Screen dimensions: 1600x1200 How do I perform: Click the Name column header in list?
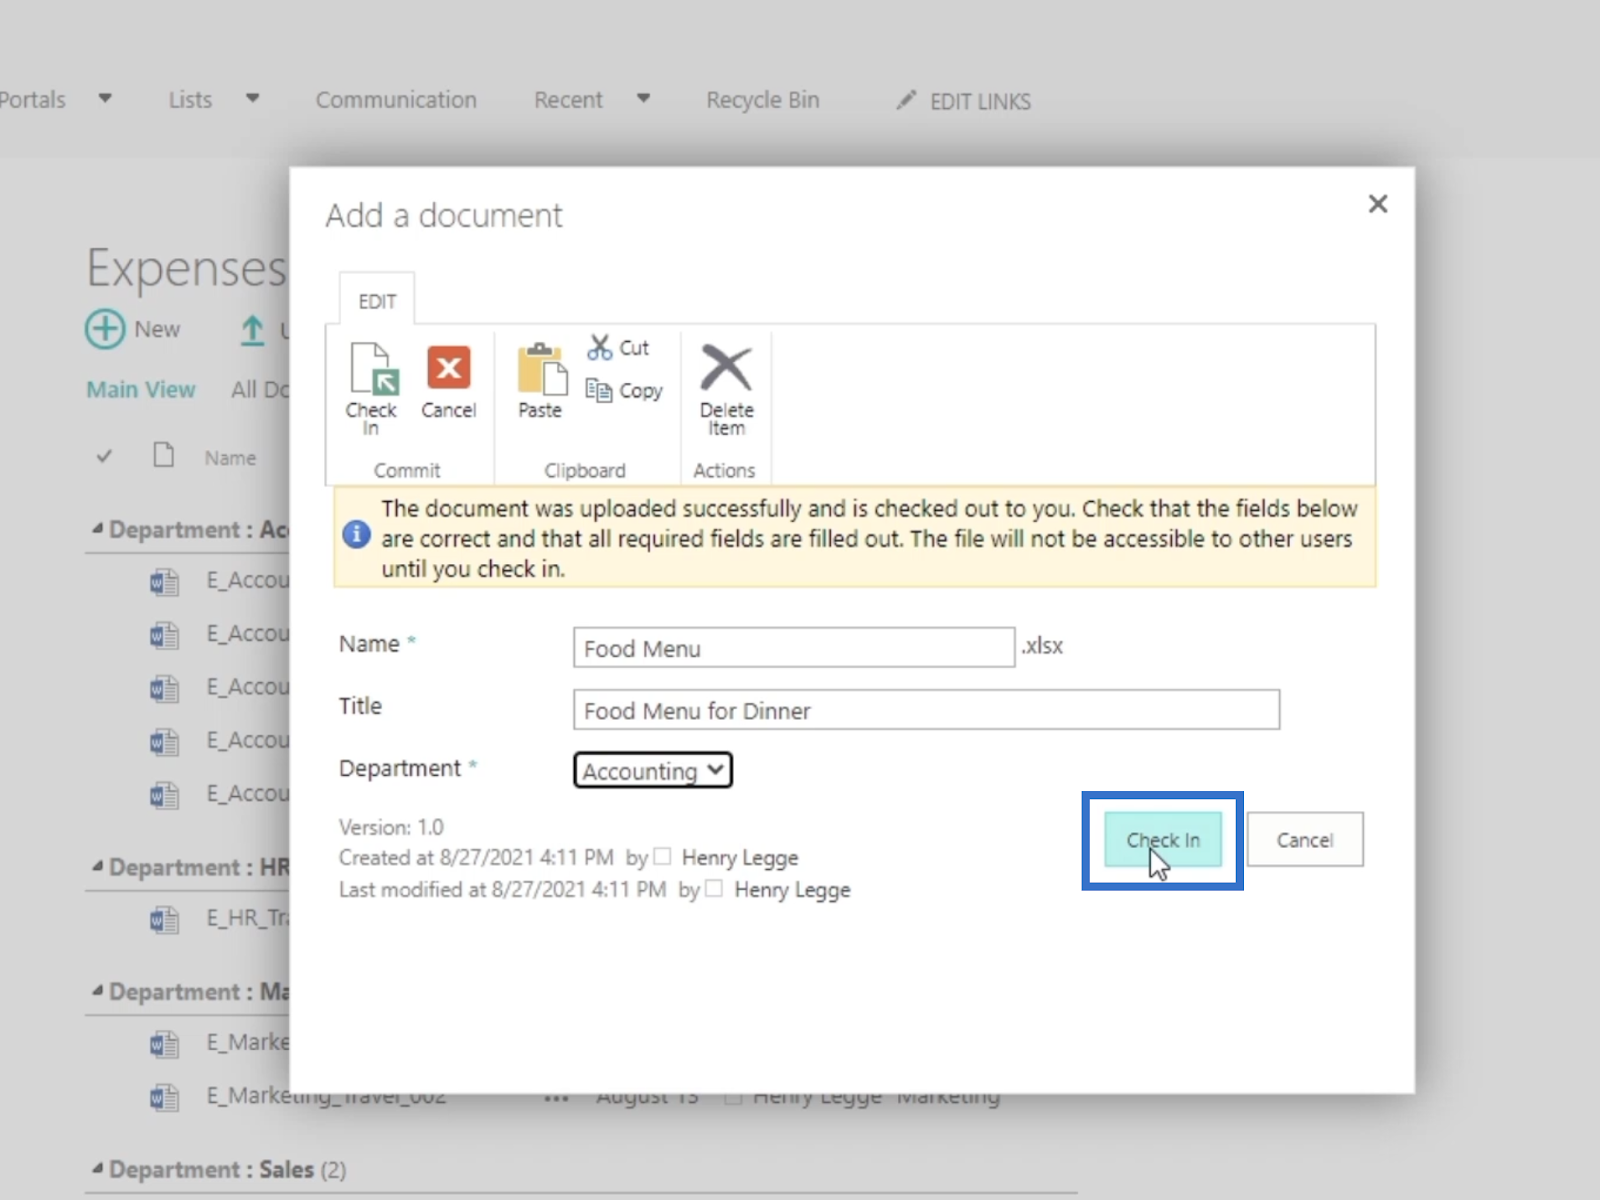click(230, 458)
